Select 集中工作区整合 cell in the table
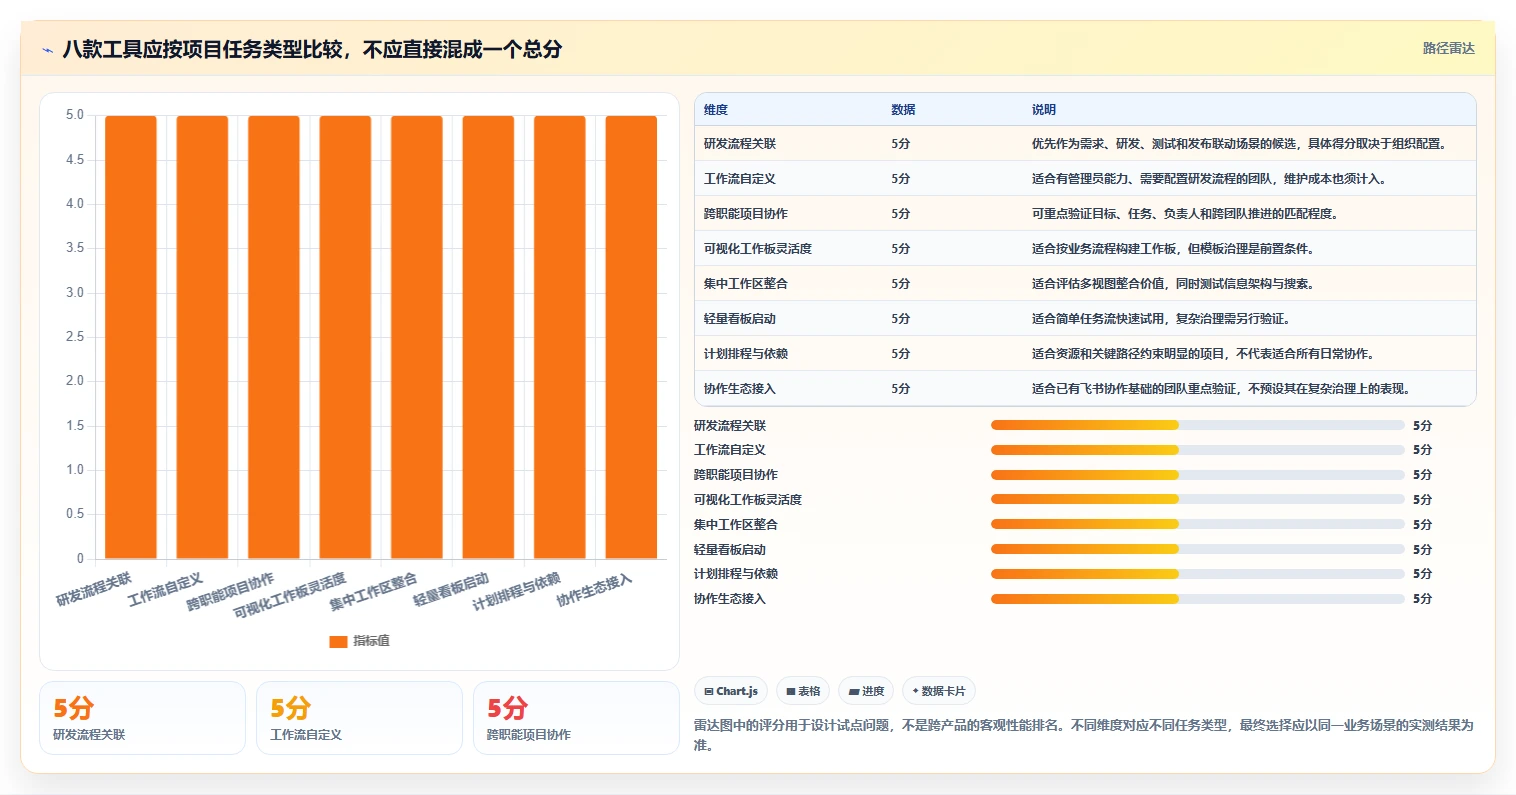Viewport: 1516px width, 795px height. (x=746, y=284)
